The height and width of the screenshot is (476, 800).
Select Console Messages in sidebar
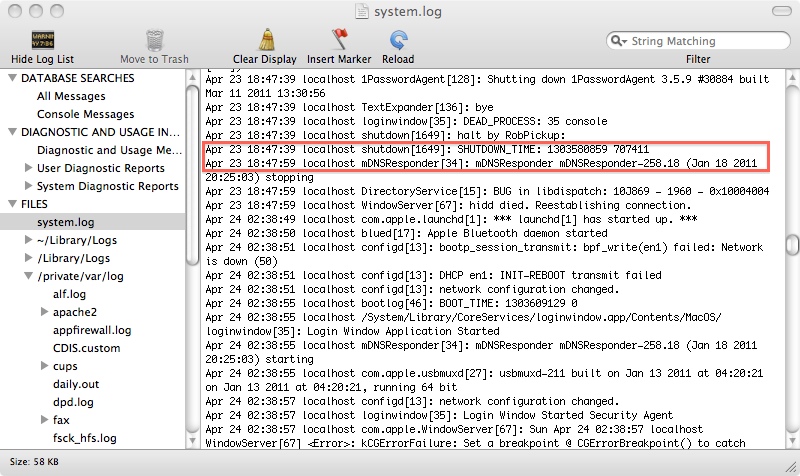click(85, 114)
